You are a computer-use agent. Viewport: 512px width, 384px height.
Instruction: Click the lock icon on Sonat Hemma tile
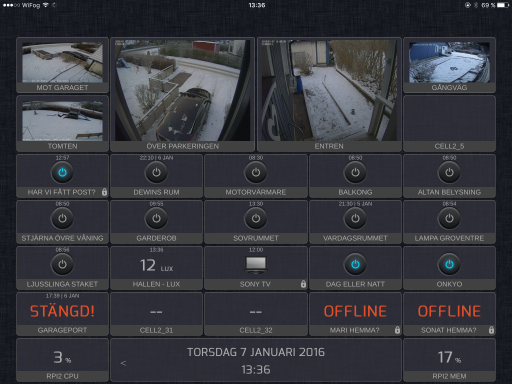click(x=491, y=330)
